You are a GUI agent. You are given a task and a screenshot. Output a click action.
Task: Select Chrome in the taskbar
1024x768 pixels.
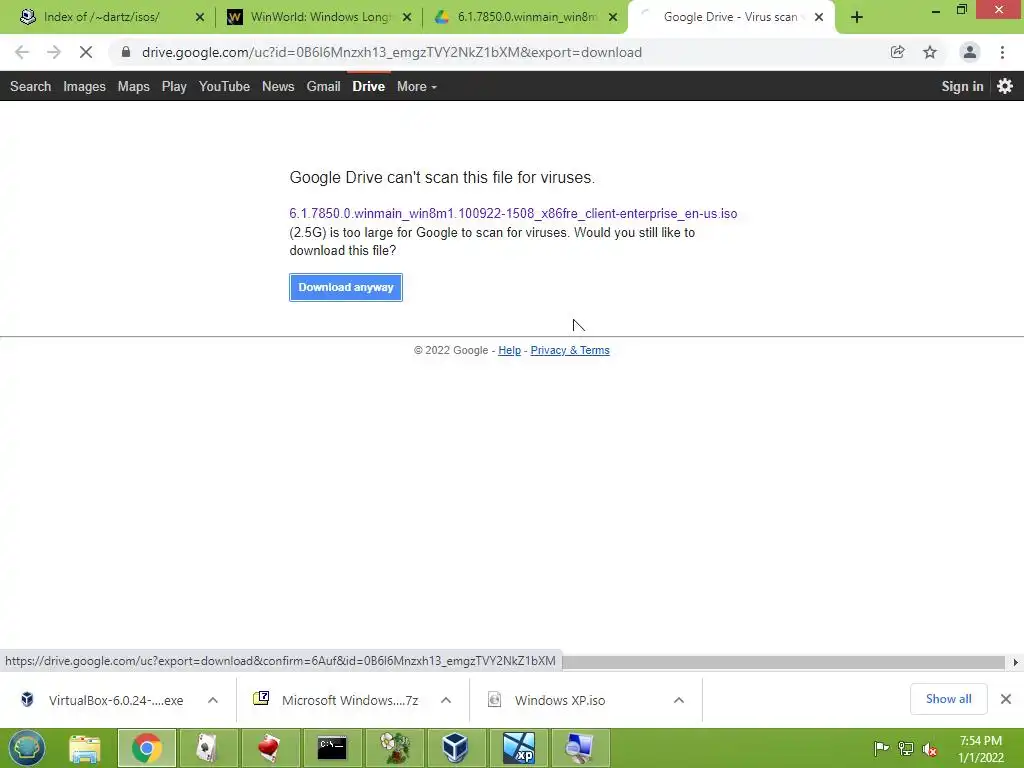[x=146, y=748]
